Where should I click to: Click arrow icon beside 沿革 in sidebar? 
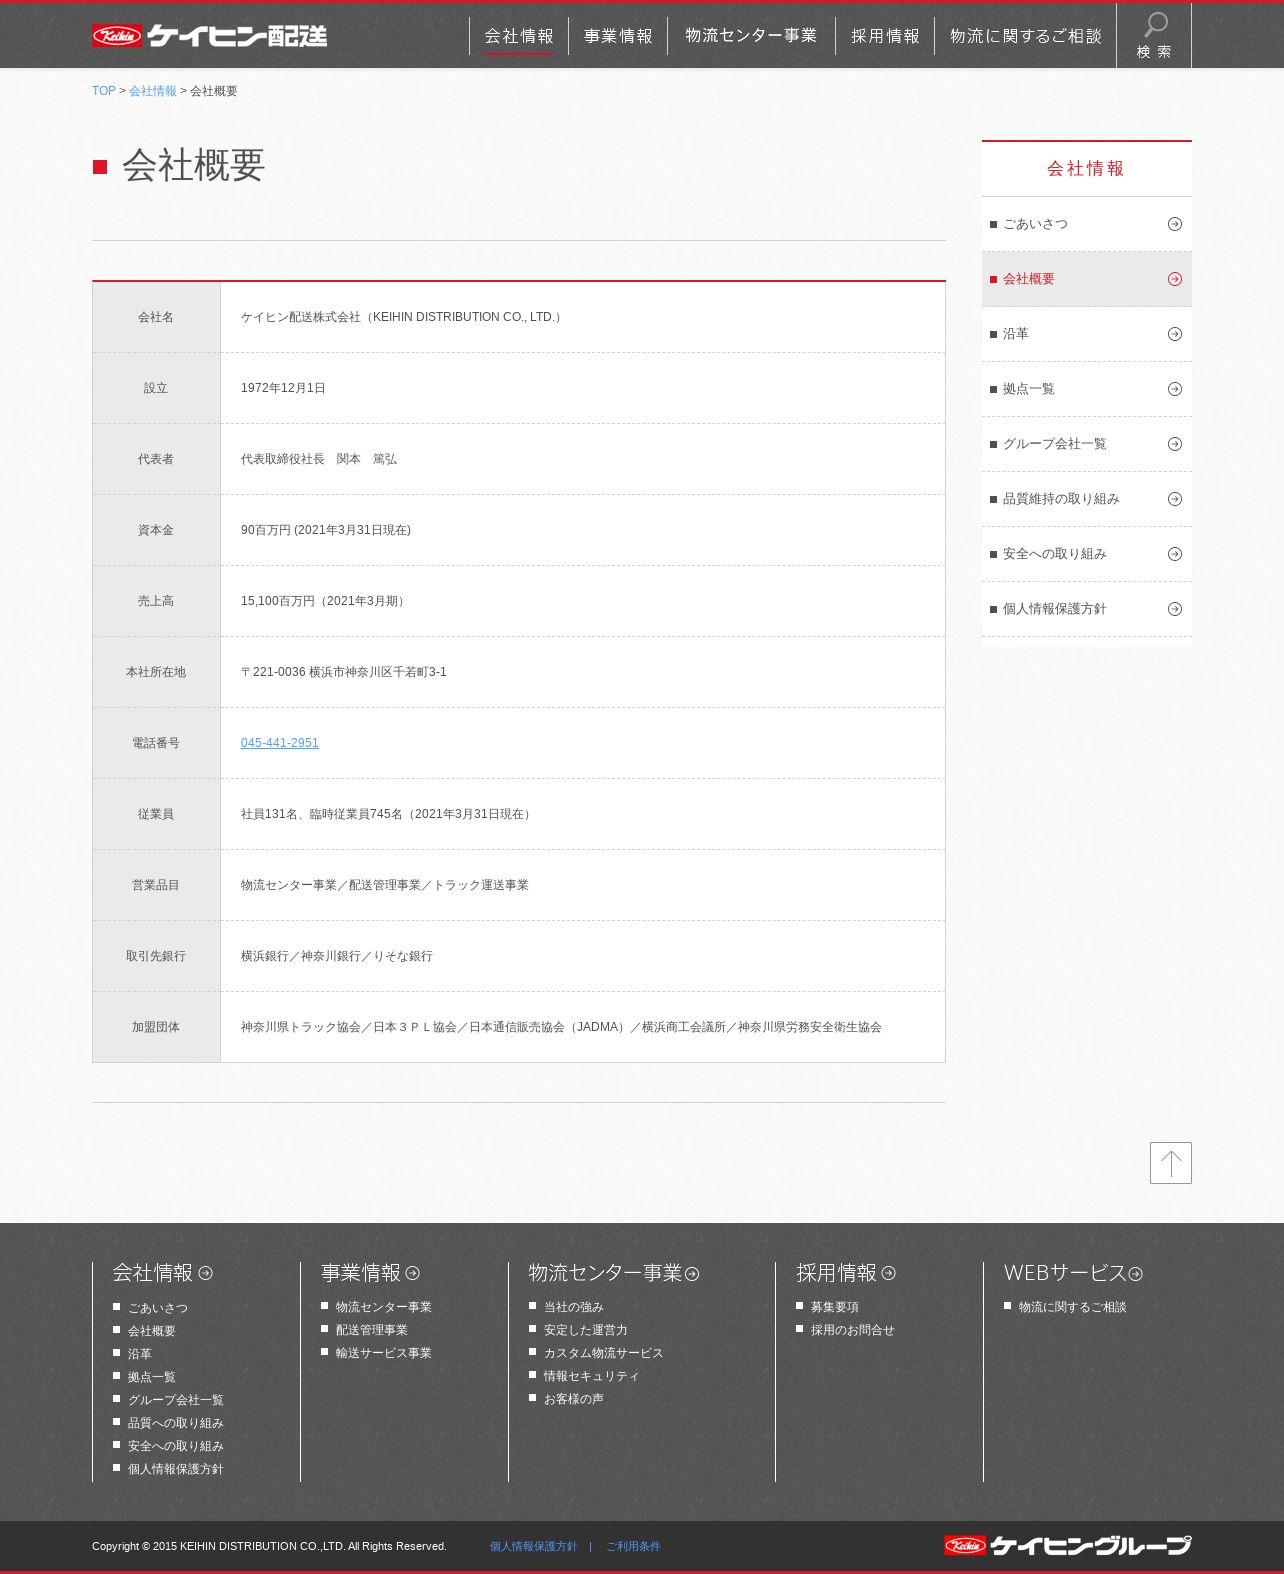(x=1175, y=334)
